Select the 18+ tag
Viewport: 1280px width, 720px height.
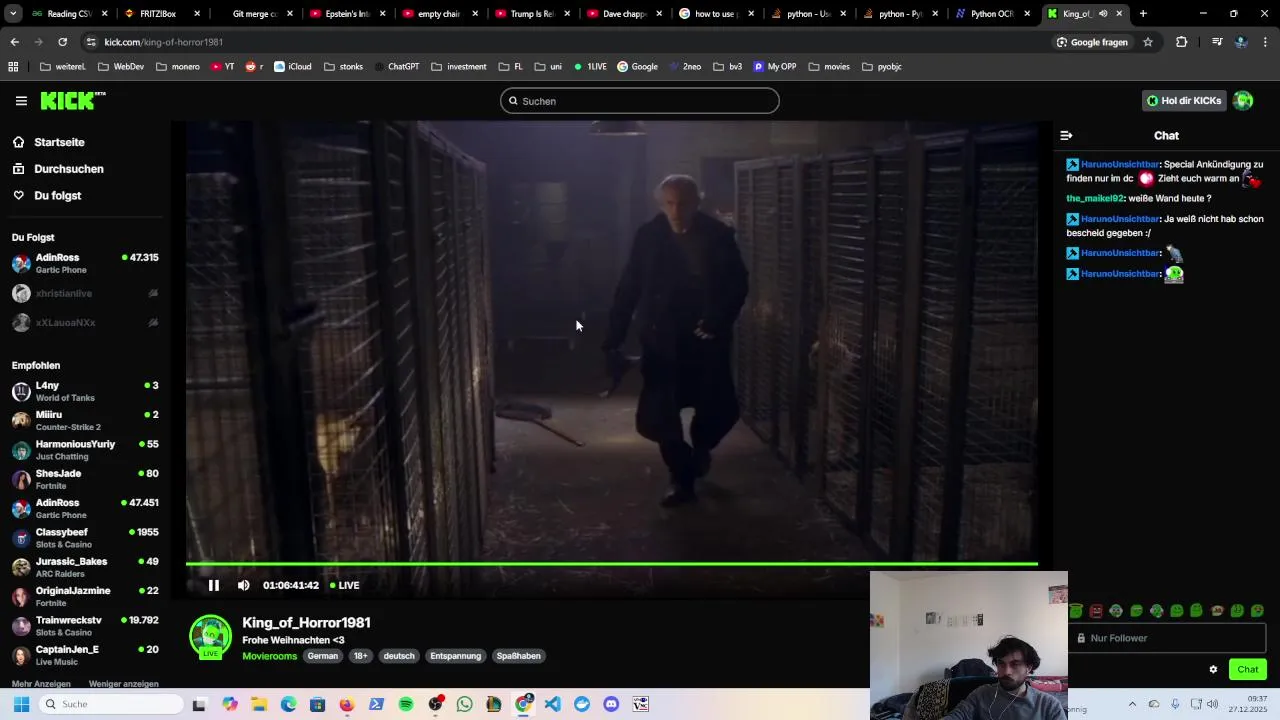[x=360, y=656]
